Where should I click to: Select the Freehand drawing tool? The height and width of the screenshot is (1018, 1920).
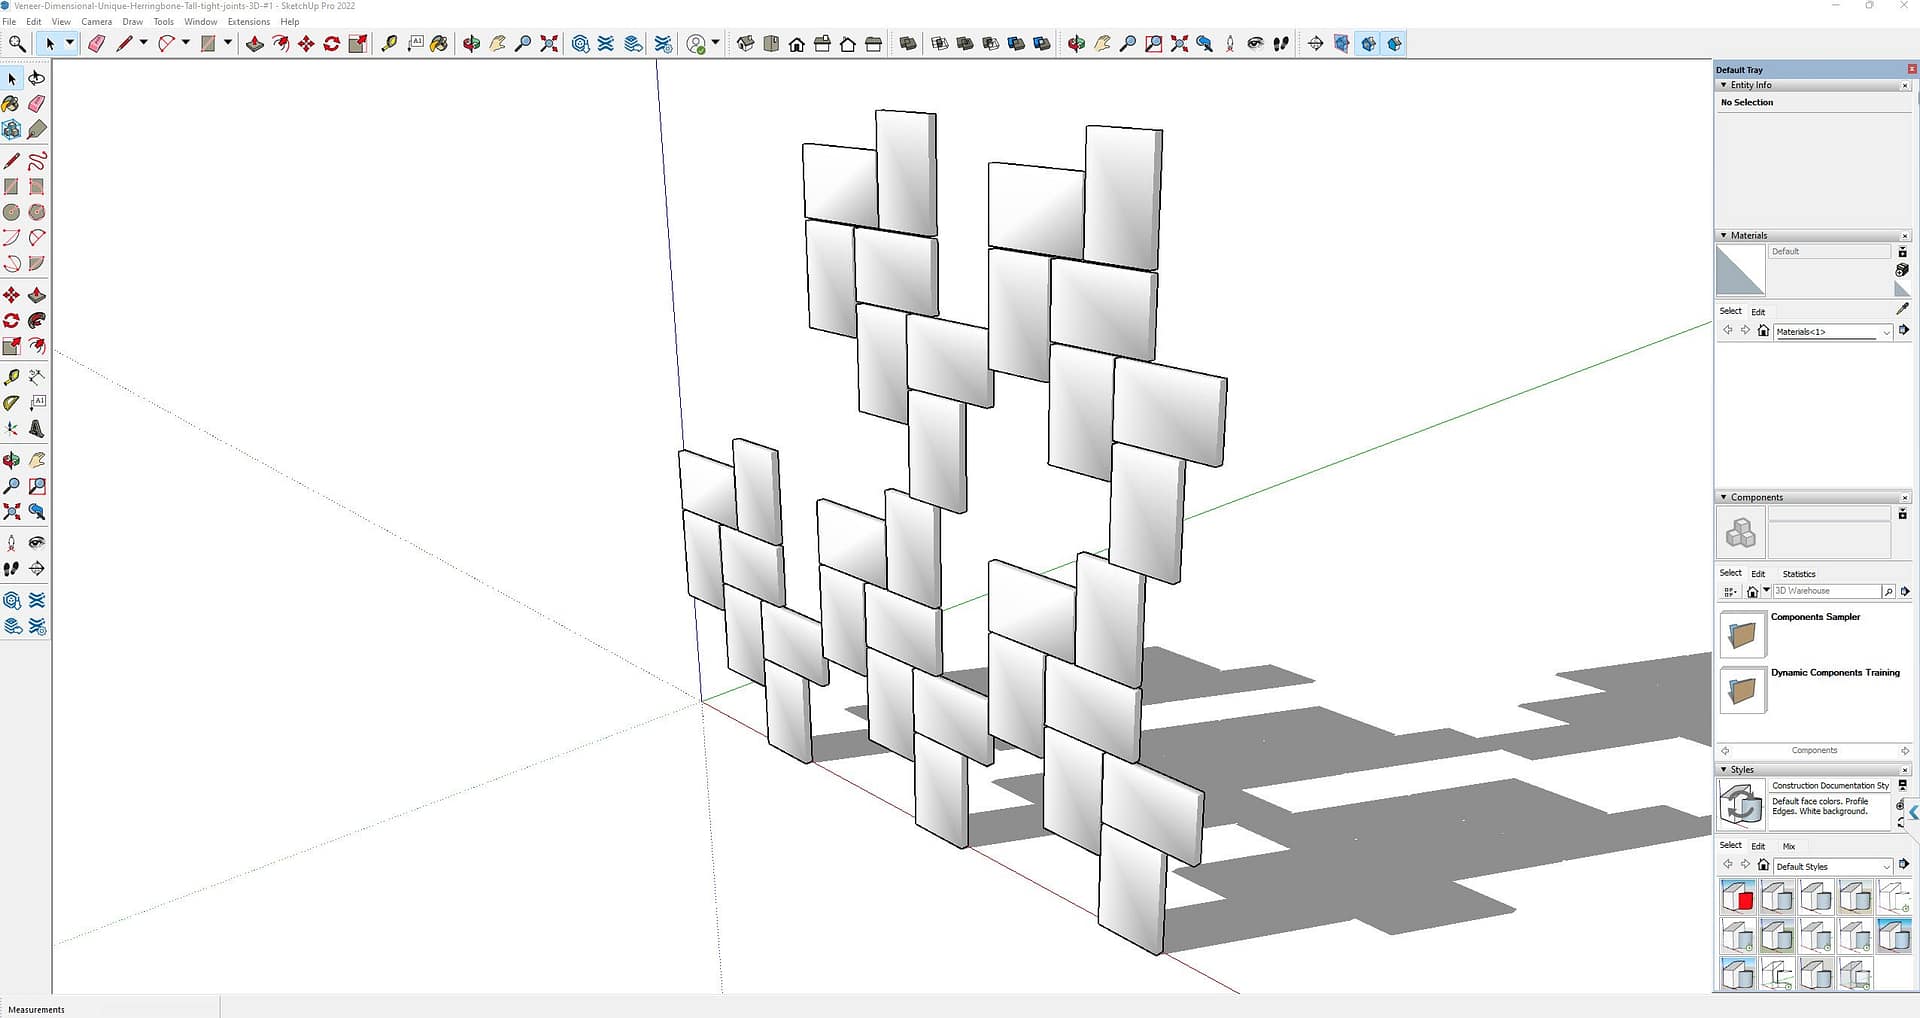[37, 161]
